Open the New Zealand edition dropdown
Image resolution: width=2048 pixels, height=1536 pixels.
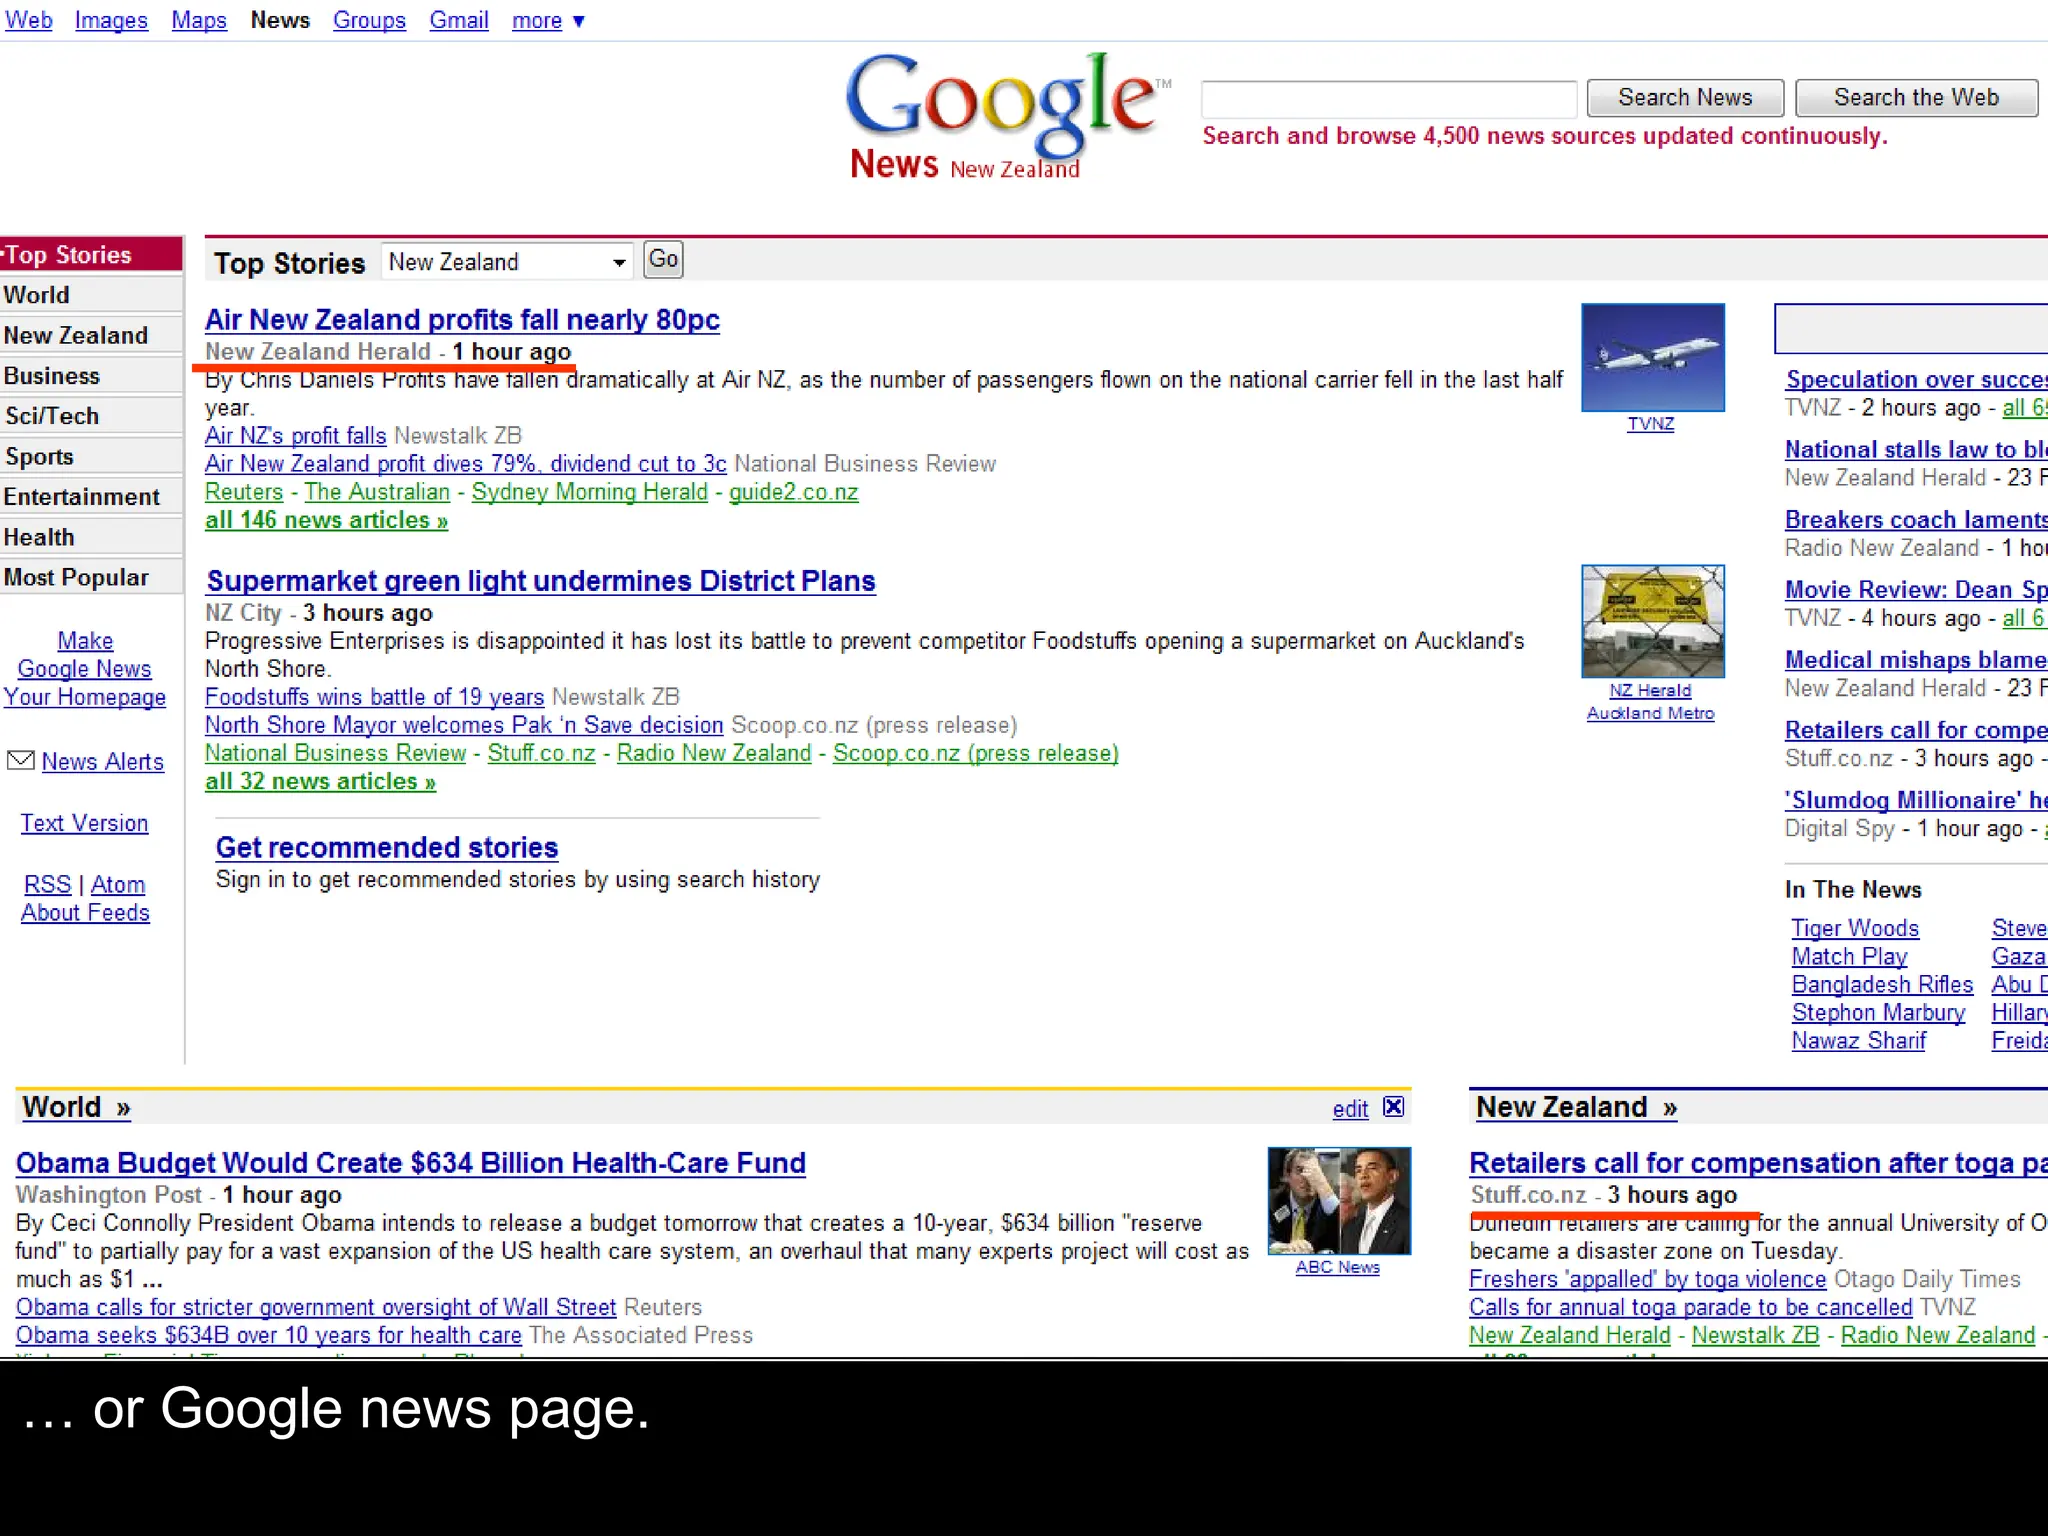point(507,262)
